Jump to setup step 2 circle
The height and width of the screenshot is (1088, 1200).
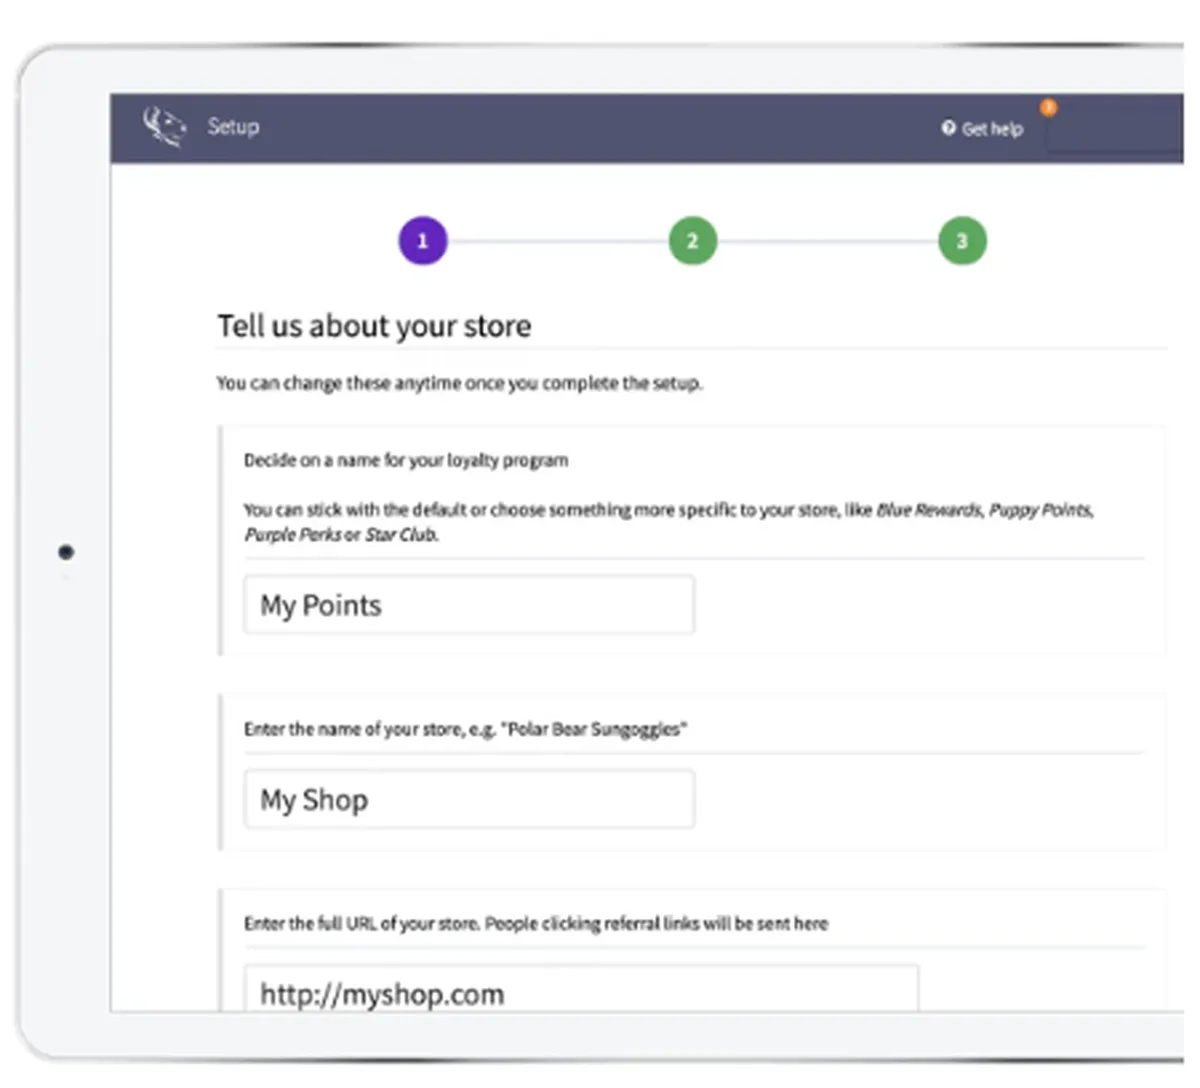coord(692,240)
